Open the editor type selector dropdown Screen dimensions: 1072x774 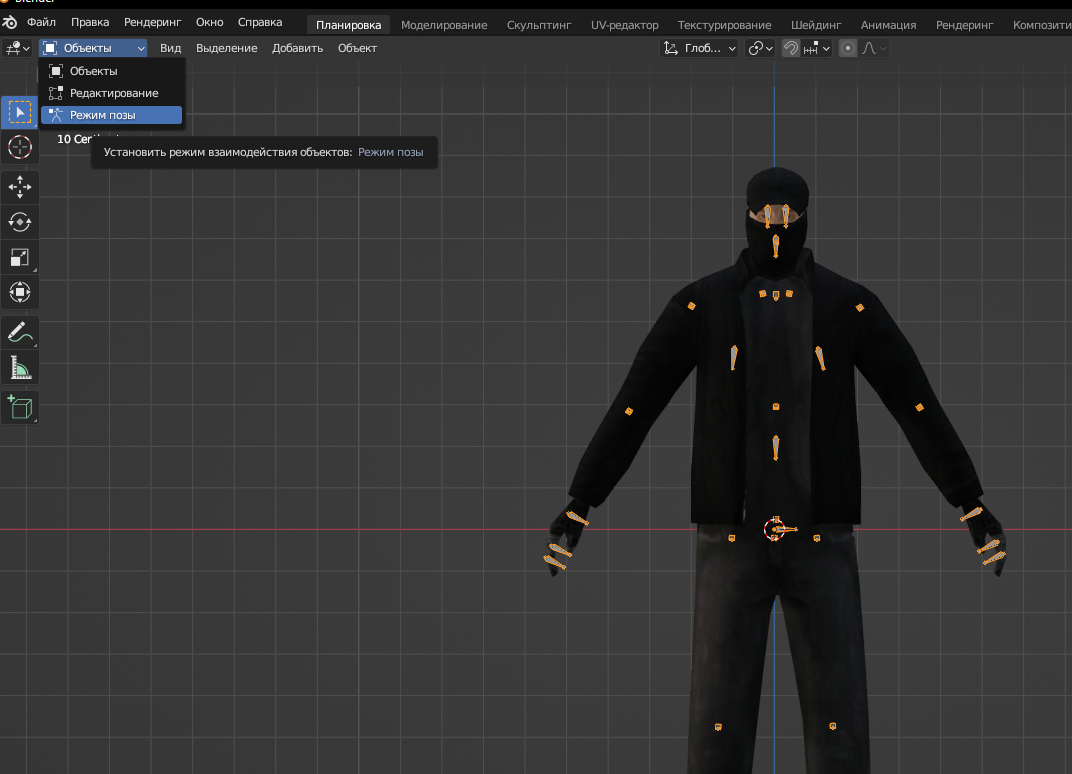pos(18,48)
